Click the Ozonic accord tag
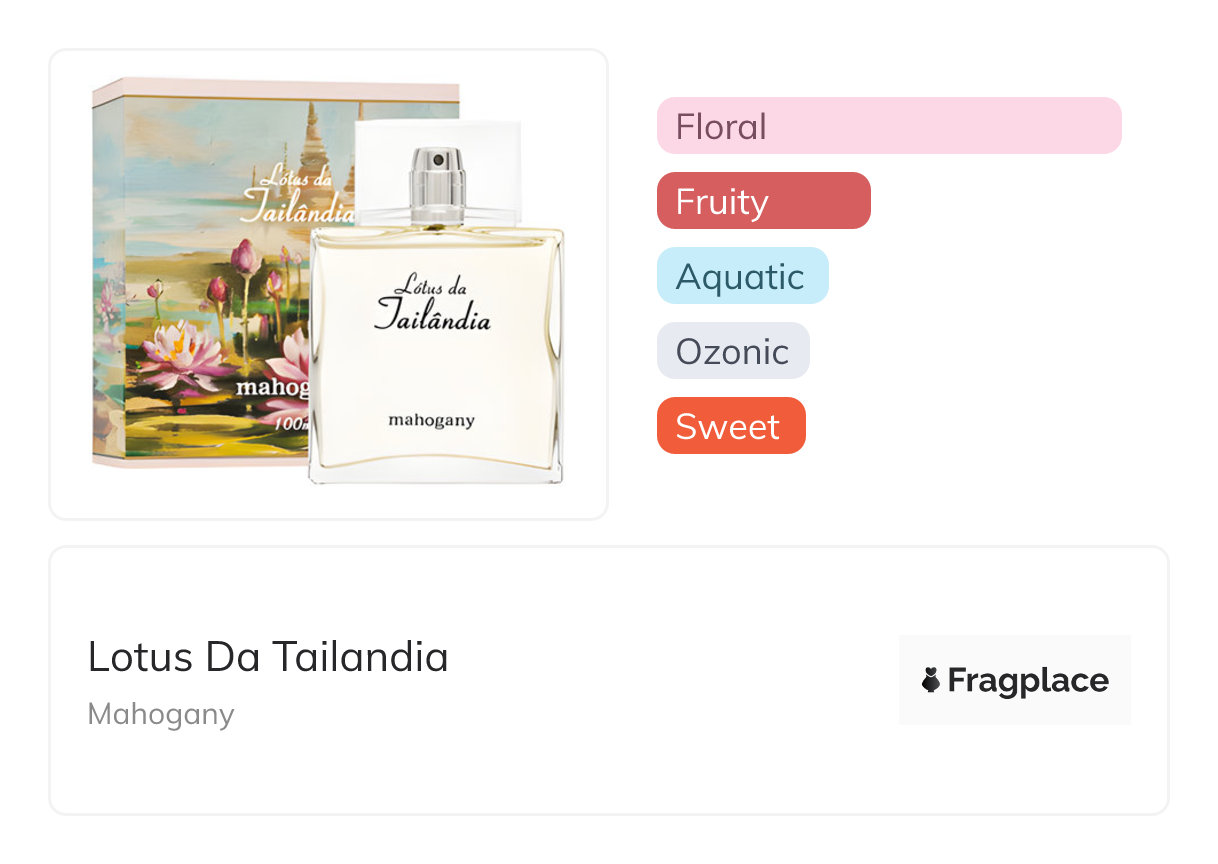Image resolution: width=1218 pixels, height=864 pixels. (x=733, y=351)
